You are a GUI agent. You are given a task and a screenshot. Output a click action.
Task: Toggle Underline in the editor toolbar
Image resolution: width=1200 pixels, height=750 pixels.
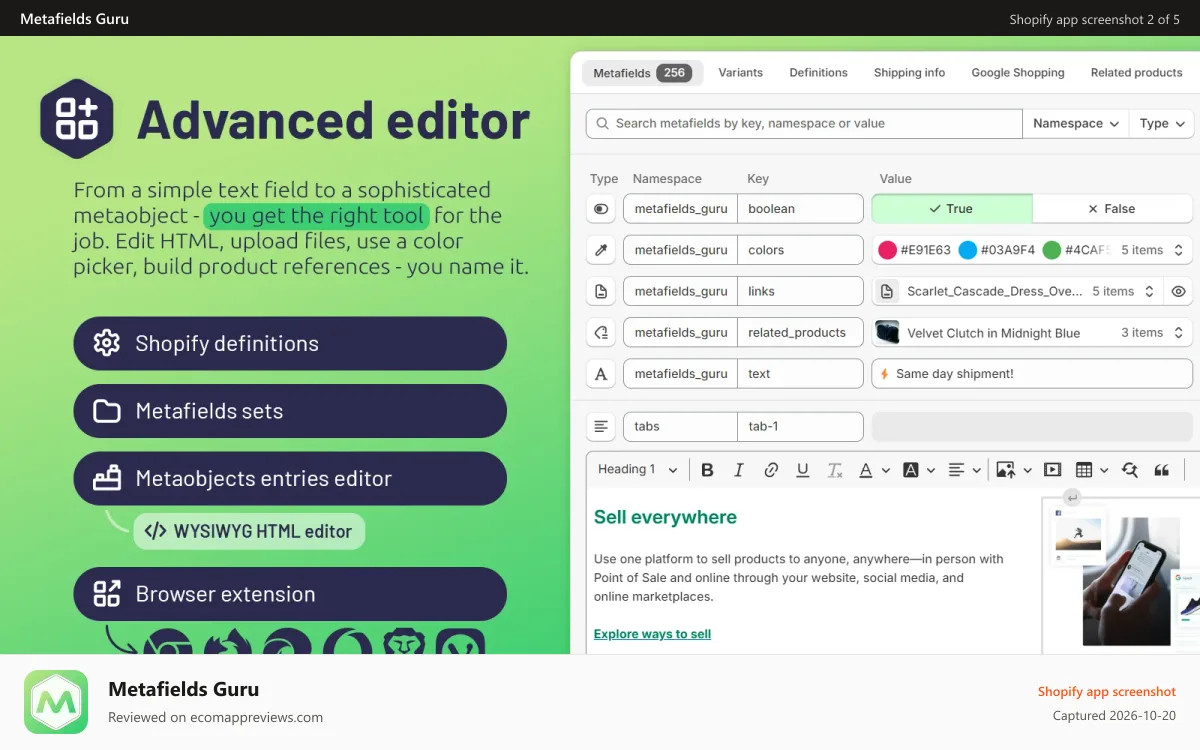point(802,470)
